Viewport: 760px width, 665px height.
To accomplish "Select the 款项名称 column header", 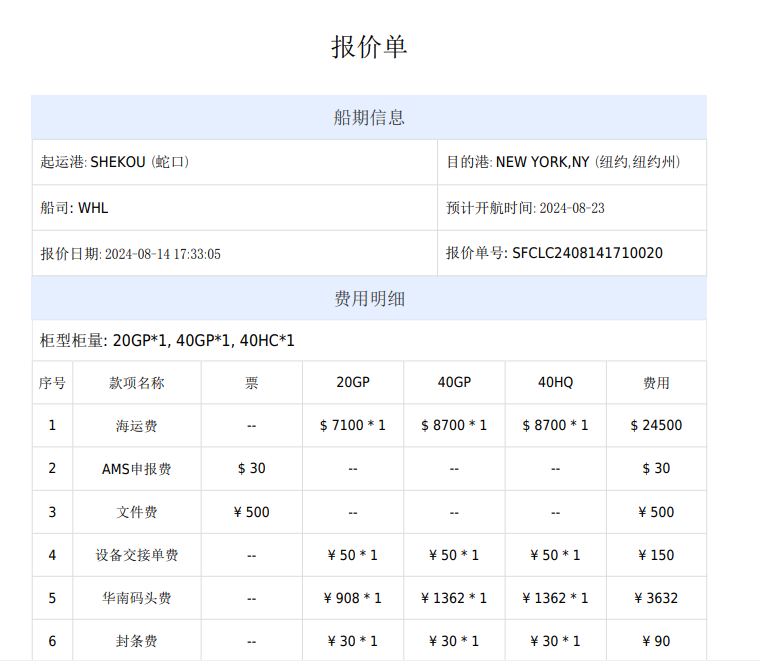I will (137, 383).
